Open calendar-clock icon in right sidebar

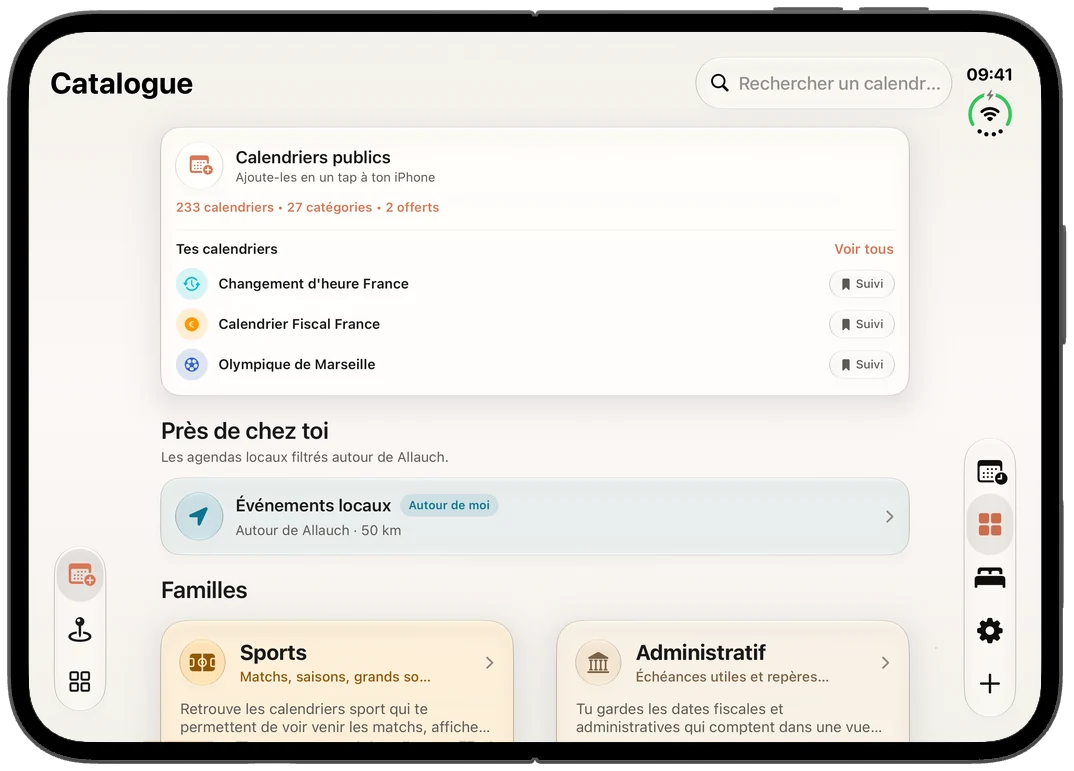pos(990,472)
